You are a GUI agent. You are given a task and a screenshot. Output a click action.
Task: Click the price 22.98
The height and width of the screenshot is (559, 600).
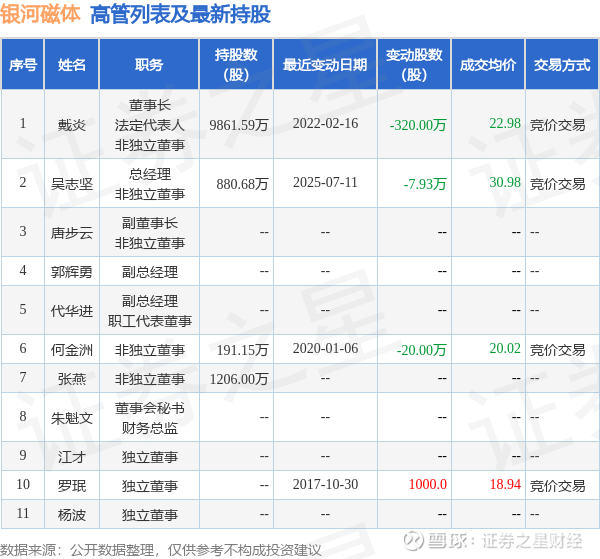(505, 123)
